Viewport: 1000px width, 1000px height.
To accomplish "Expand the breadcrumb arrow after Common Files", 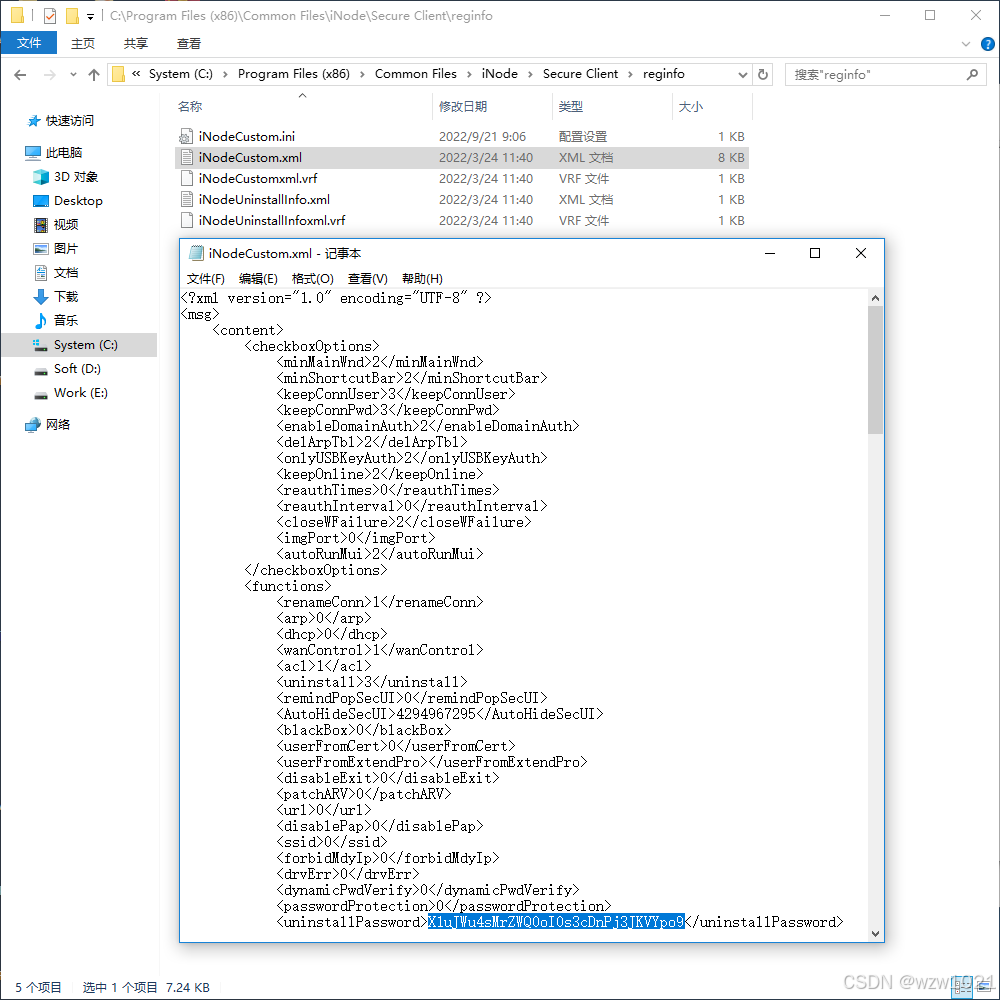I will 469,75.
